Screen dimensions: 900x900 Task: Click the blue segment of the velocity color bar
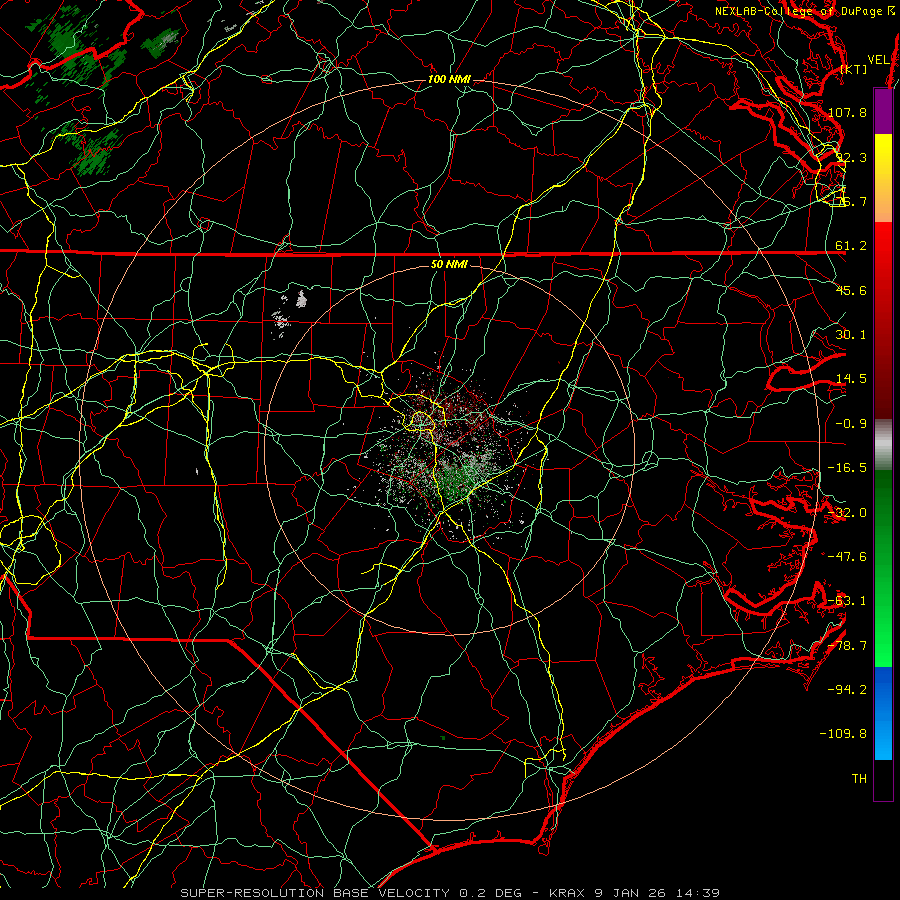[883, 713]
